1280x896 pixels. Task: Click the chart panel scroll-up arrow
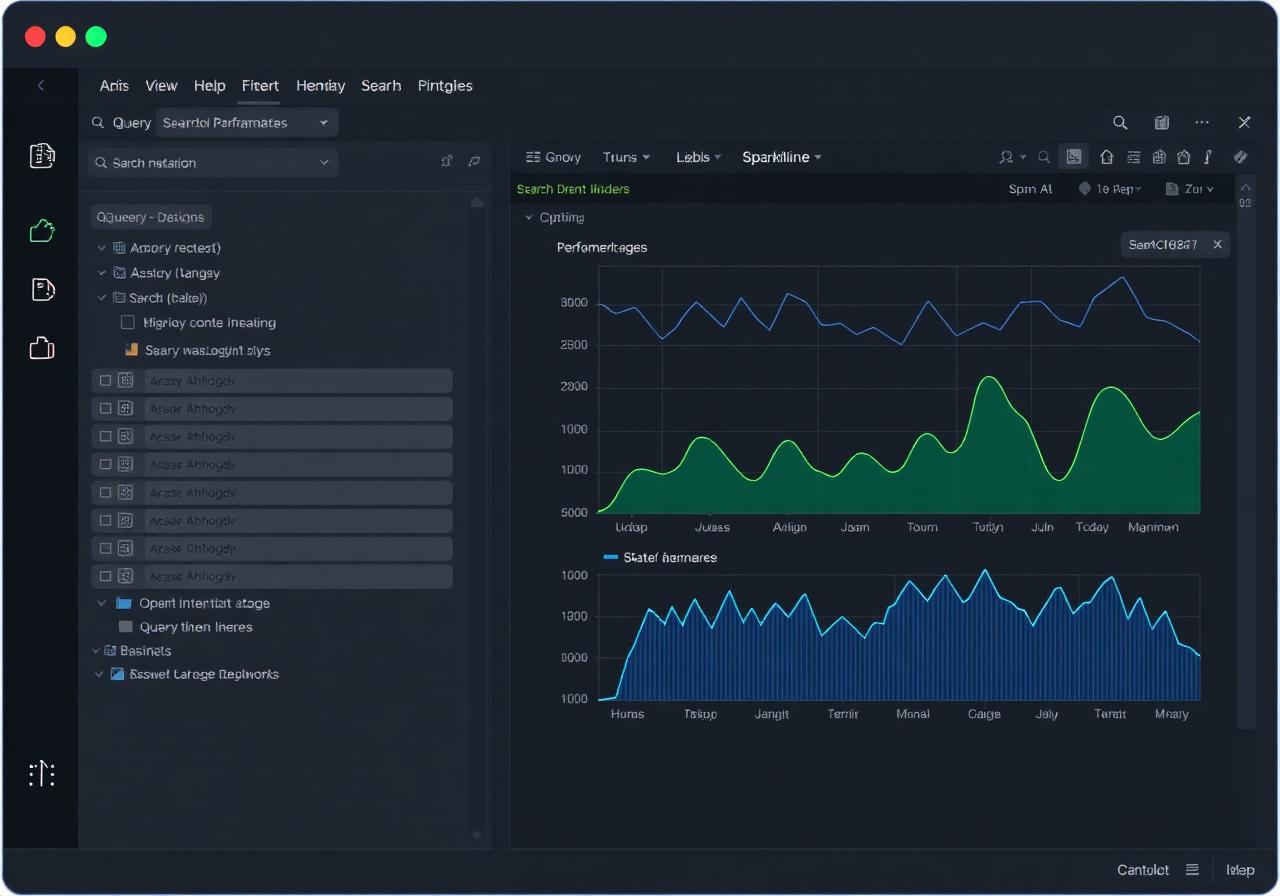pyautogui.click(x=1245, y=186)
